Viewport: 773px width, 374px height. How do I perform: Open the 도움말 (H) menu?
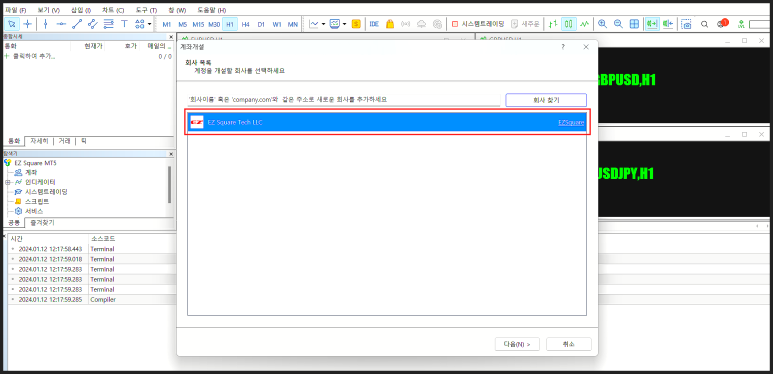[212, 10]
